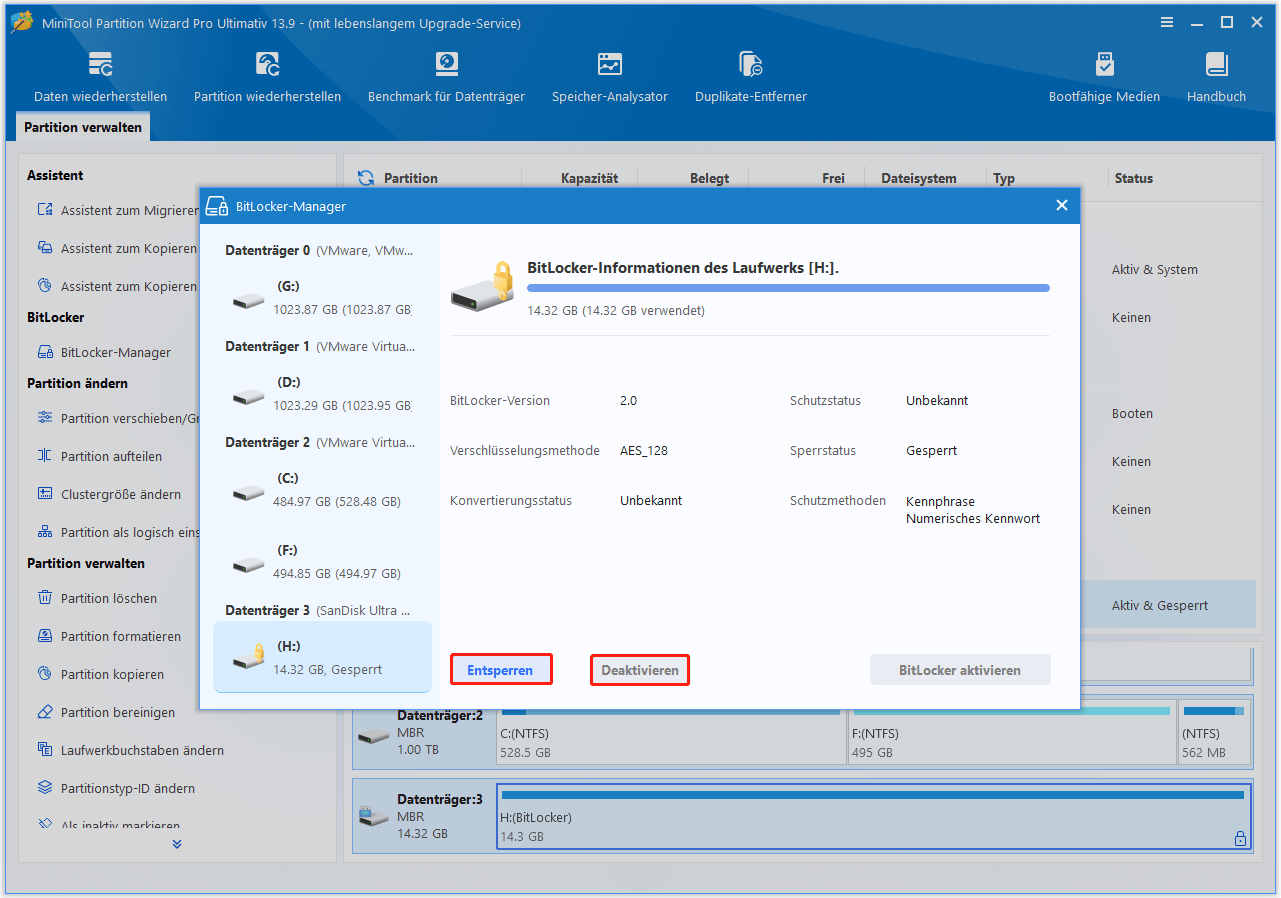Viewport: 1281px width, 898px height.
Task: Open the Handbuch
Action: pyautogui.click(x=1216, y=78)
